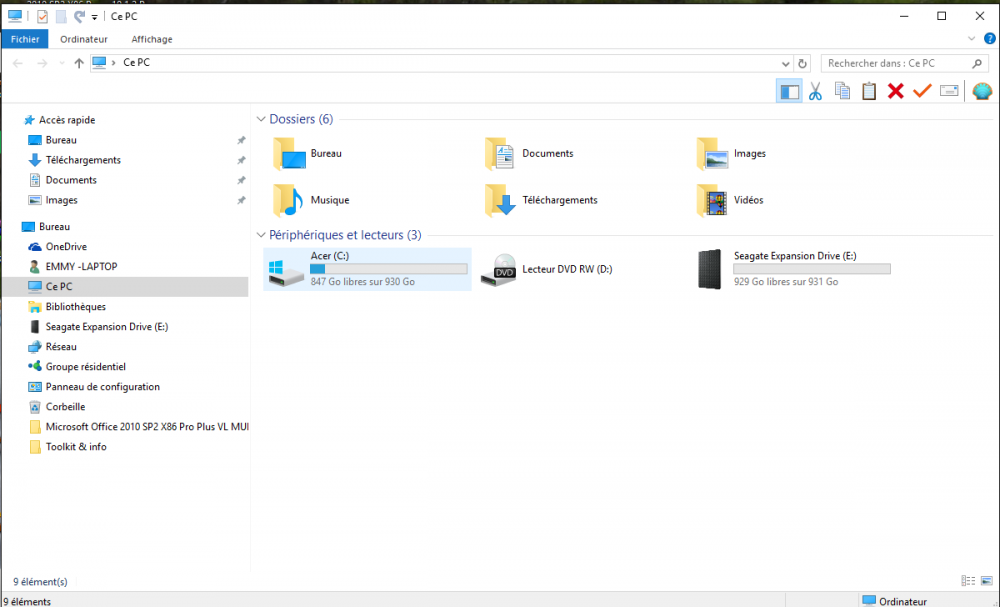Select the Documents folder in Dossiers
This screenshot has height=607, width=1000.
pyautogui.click(x=529, y=154)
